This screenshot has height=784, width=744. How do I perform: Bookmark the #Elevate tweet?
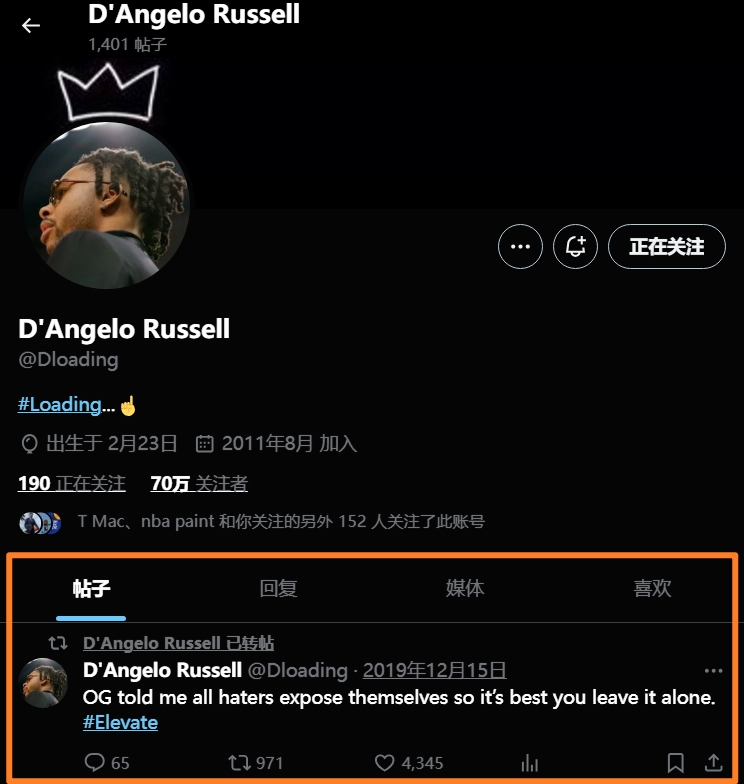[x=676, y=763]
